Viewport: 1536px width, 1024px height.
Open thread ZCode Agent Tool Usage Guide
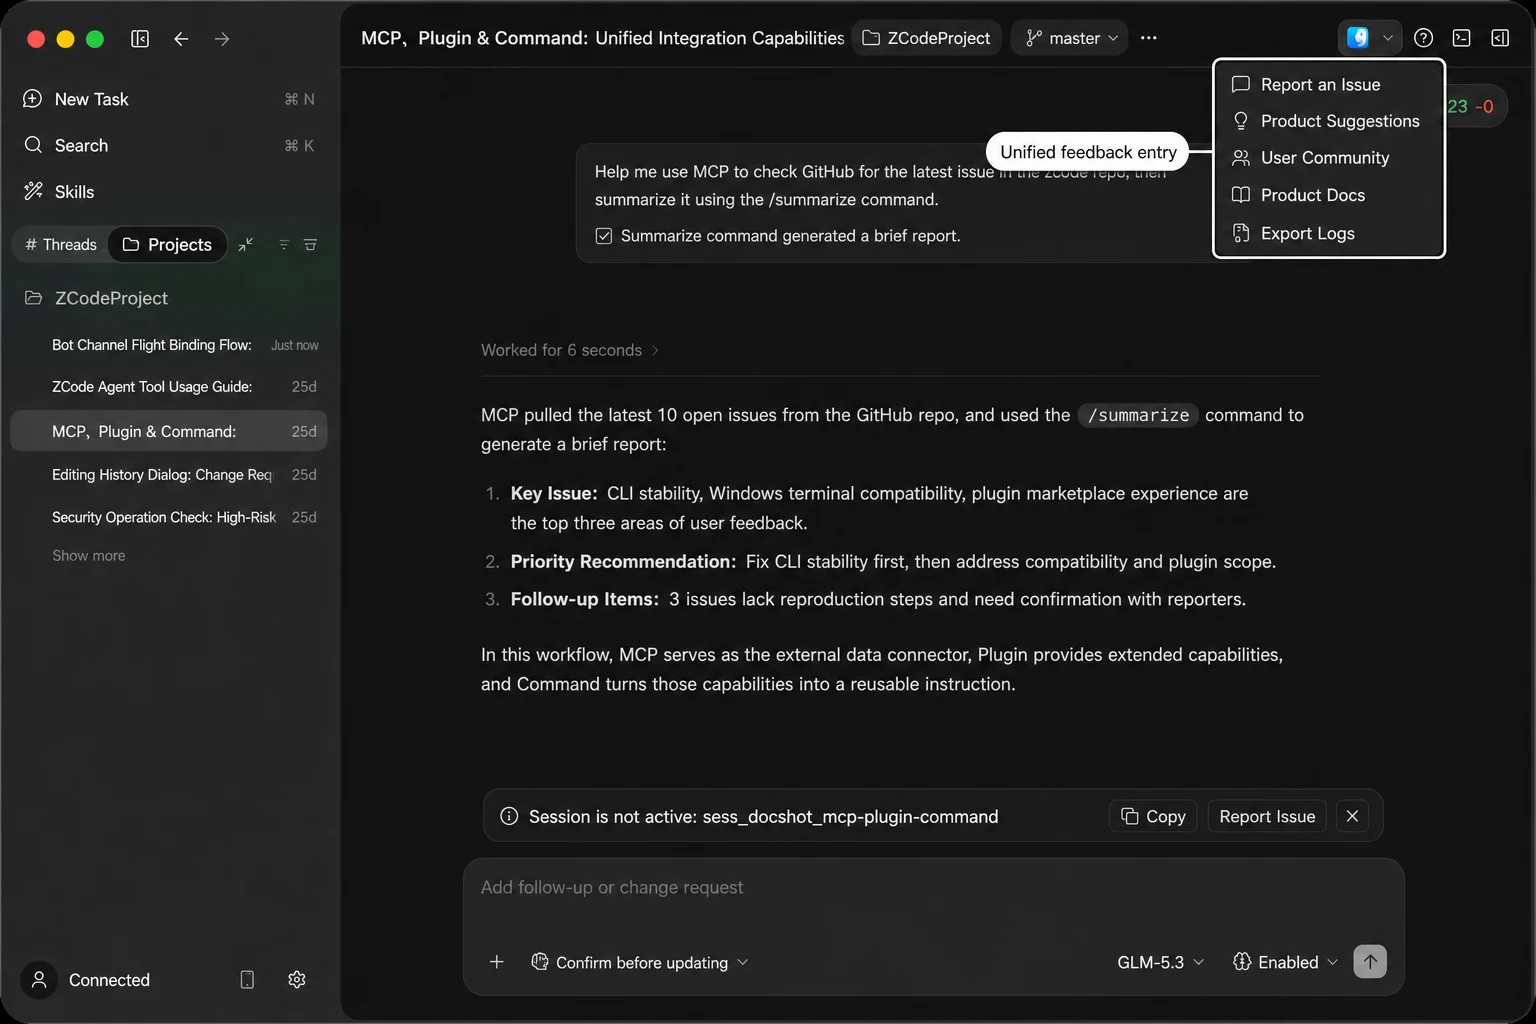(169, 387)
